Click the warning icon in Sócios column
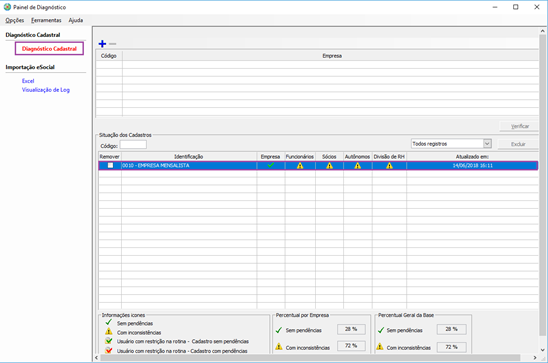 click(329, 166)
